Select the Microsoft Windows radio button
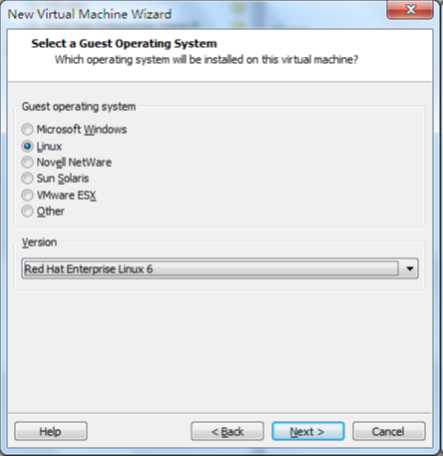 tap(27, 129)
